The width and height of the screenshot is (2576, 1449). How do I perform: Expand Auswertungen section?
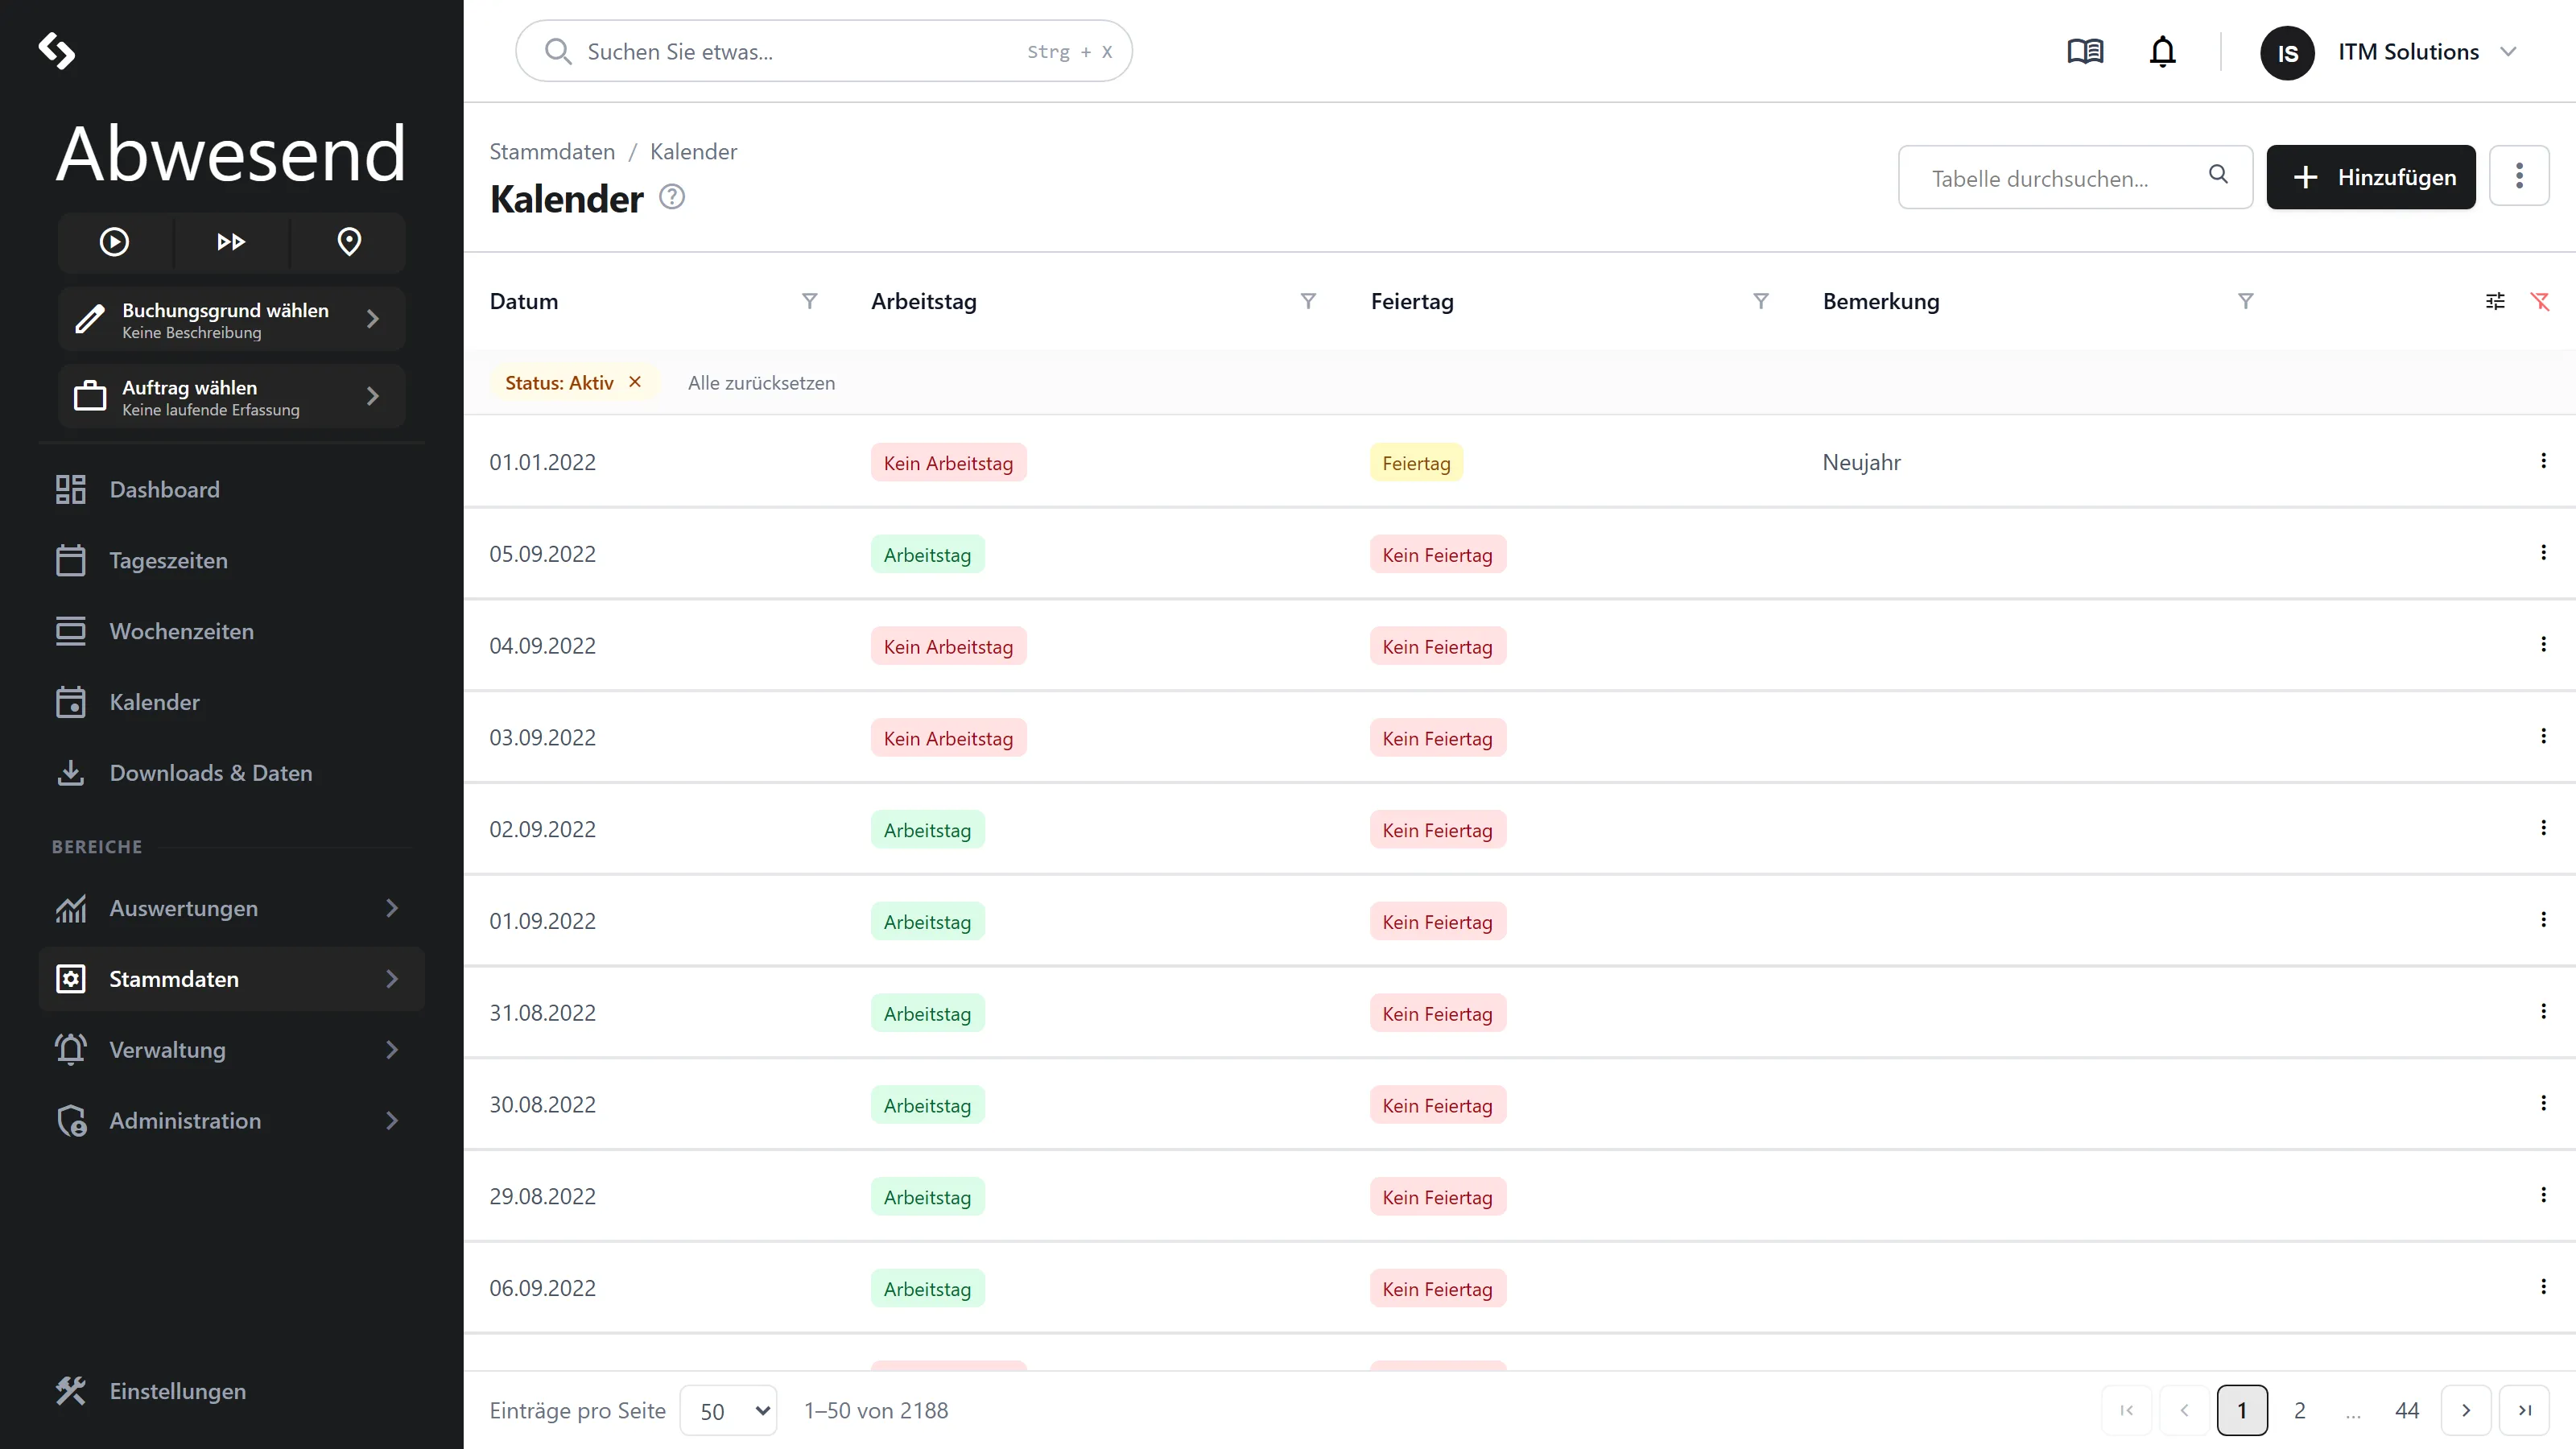[x=231, y=908]
